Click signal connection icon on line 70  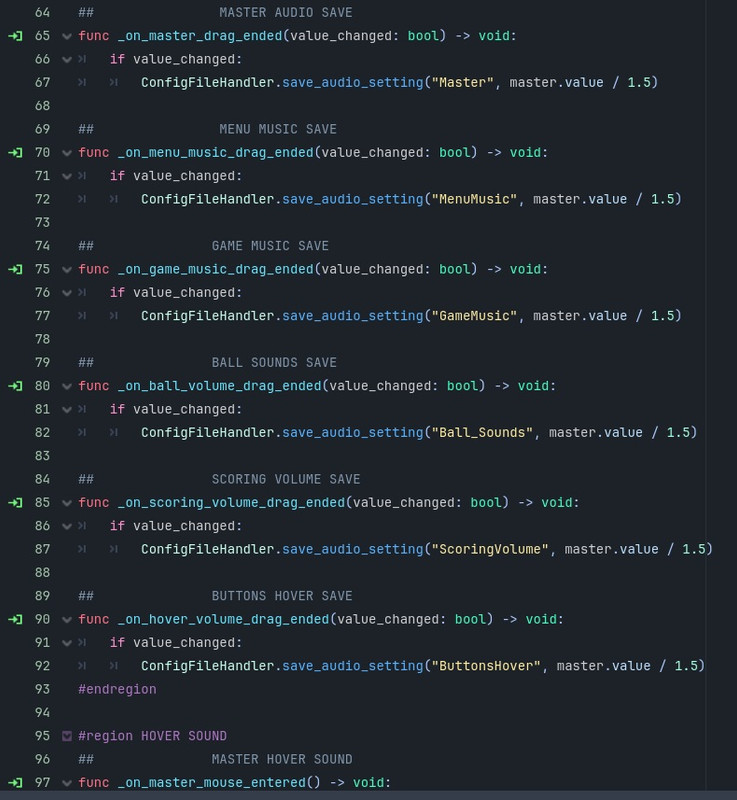(15, 153)
